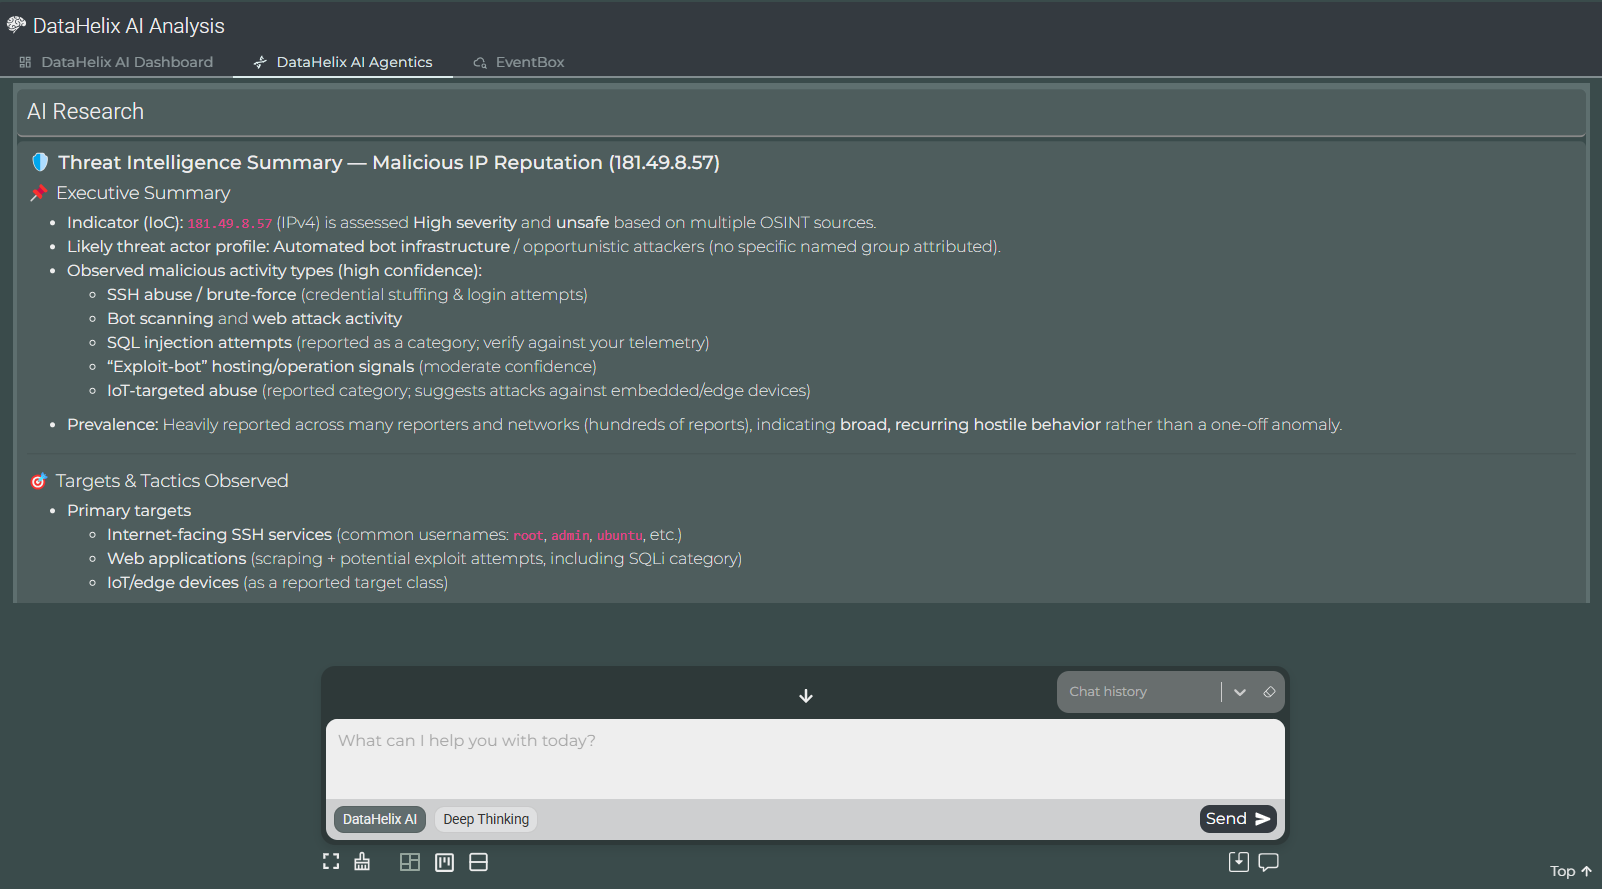Click the Chat history combo box
Image resolution: width=1602 pixels, height=889 pixels.
[1140, 692]
